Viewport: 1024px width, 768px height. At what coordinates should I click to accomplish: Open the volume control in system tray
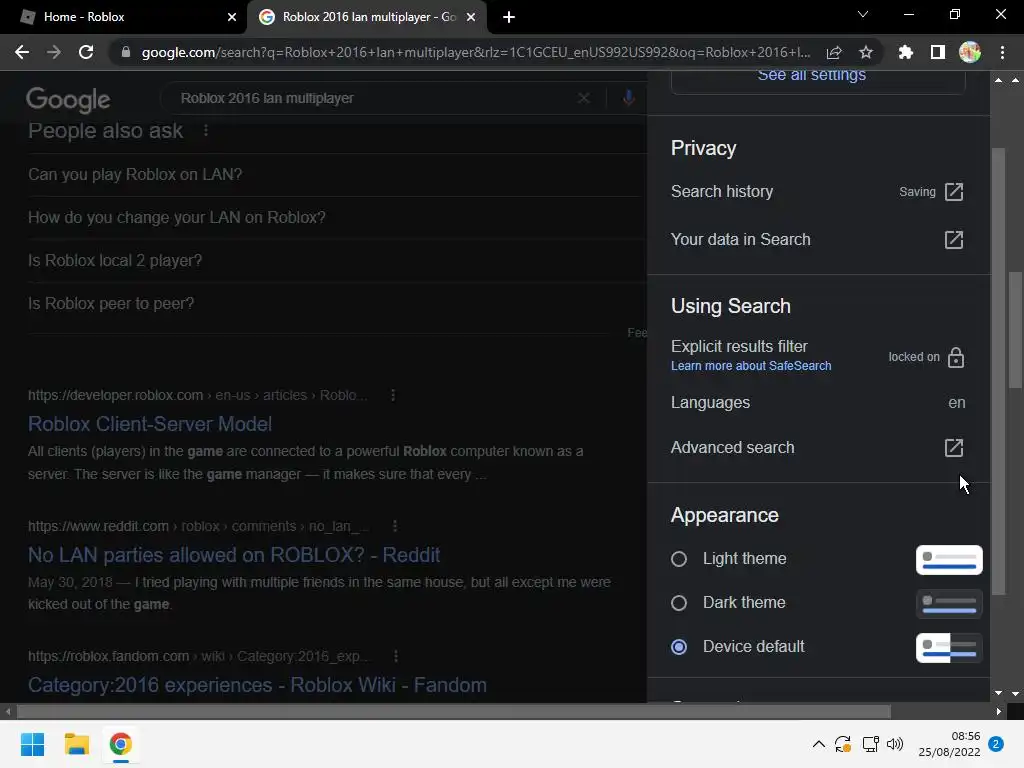pyautogui.click(x=895, y=744)
